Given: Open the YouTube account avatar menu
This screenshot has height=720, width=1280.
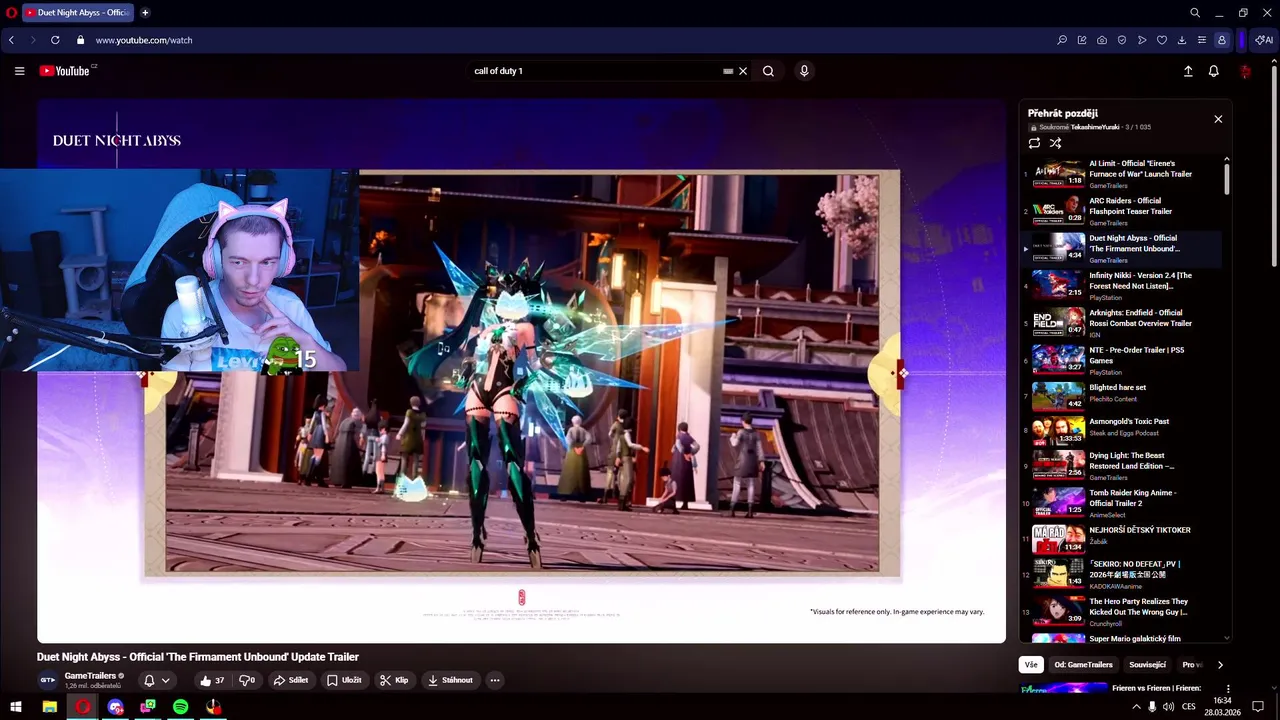Looking at the screenshot, I should click(1245, 71).
